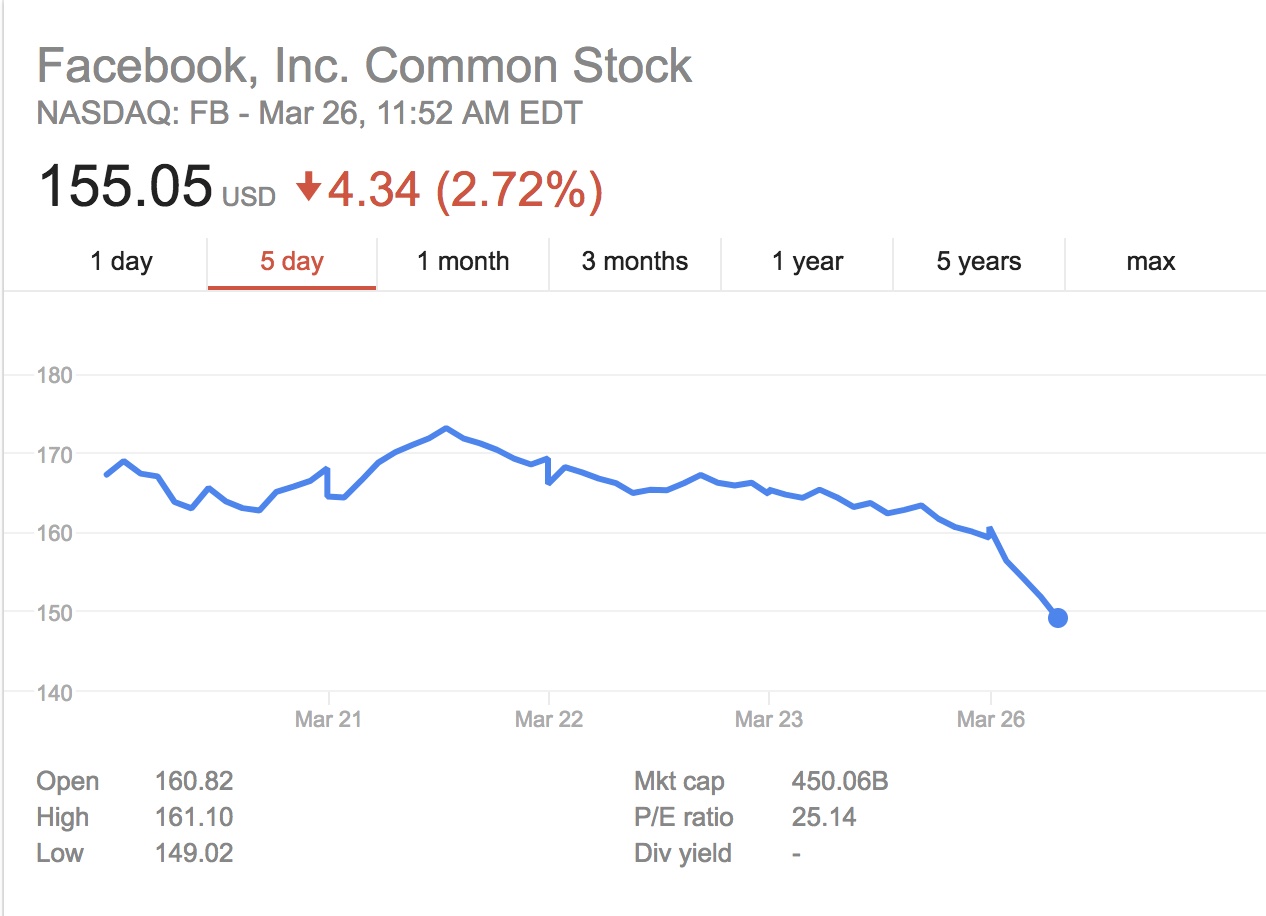Select the Mar 21 date label
1266x916 pixels.
click(328, 719)
